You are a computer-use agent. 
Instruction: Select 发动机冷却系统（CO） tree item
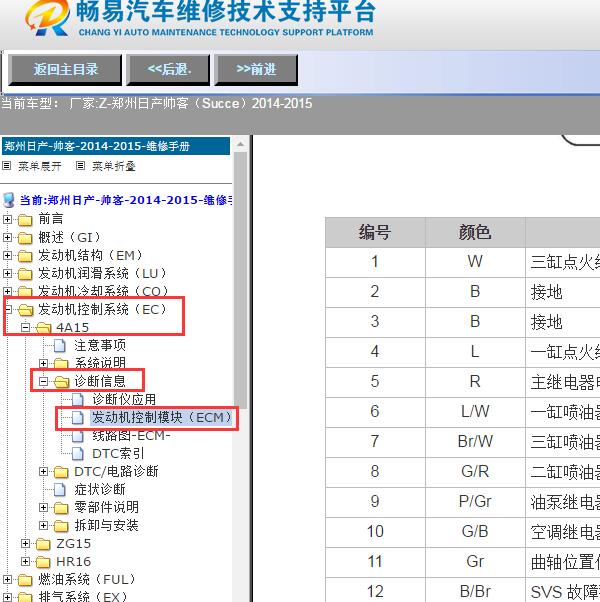coord(102,291)
